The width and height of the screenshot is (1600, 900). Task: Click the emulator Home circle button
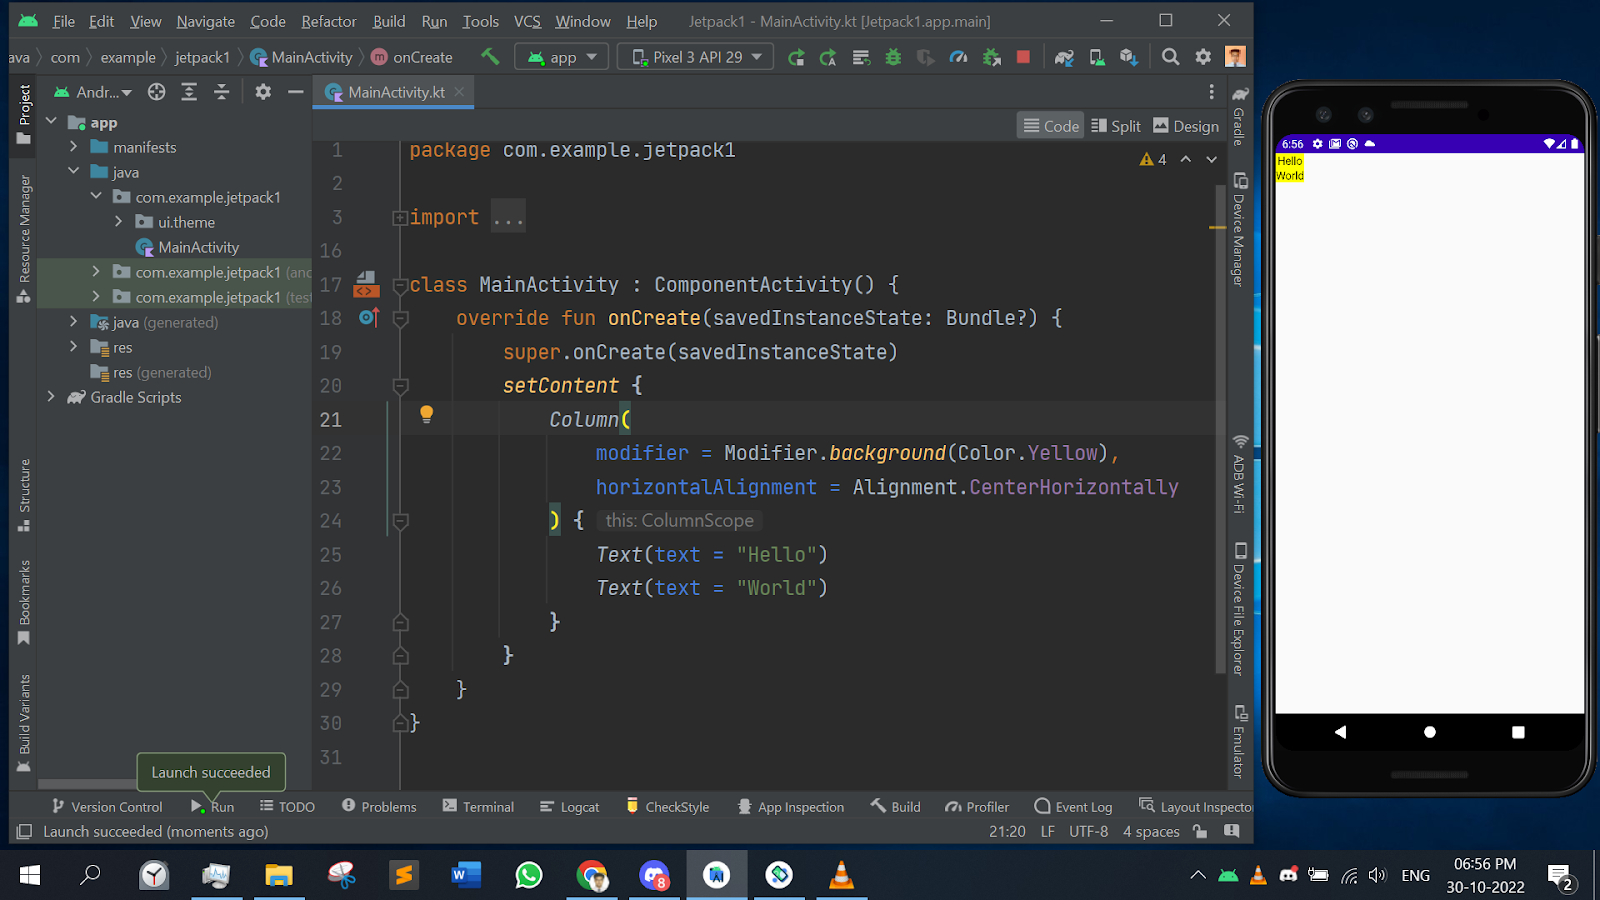click(1429, 732)
